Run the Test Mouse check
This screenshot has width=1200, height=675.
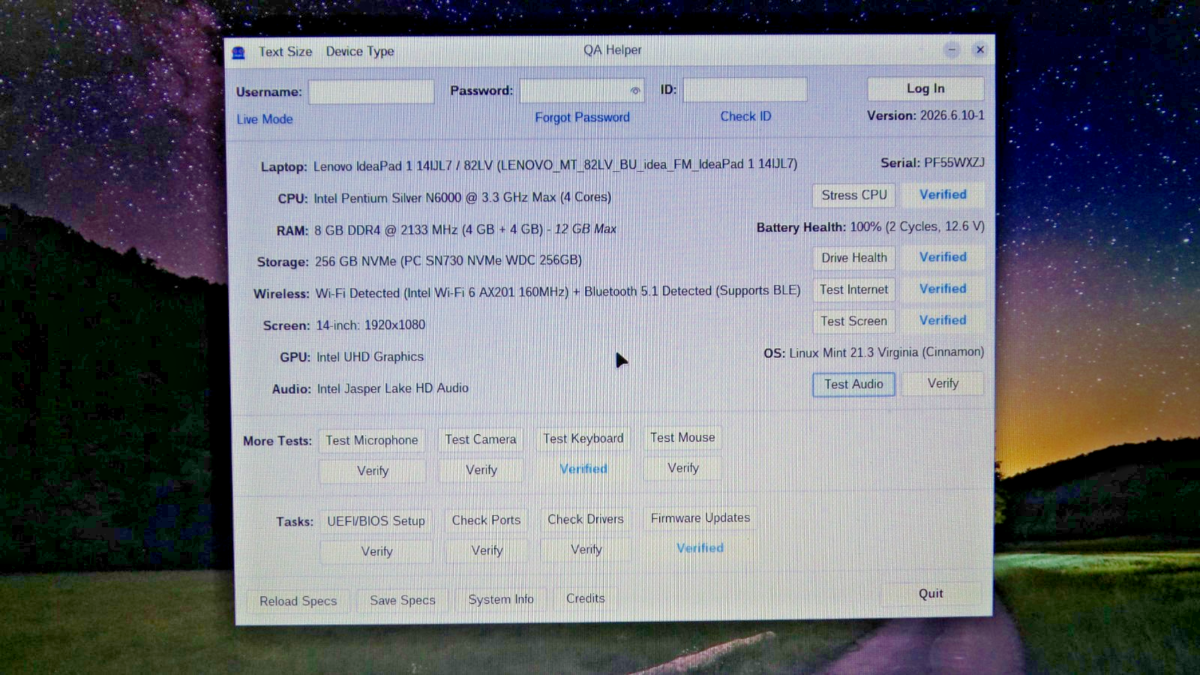[x=683, y=437]
